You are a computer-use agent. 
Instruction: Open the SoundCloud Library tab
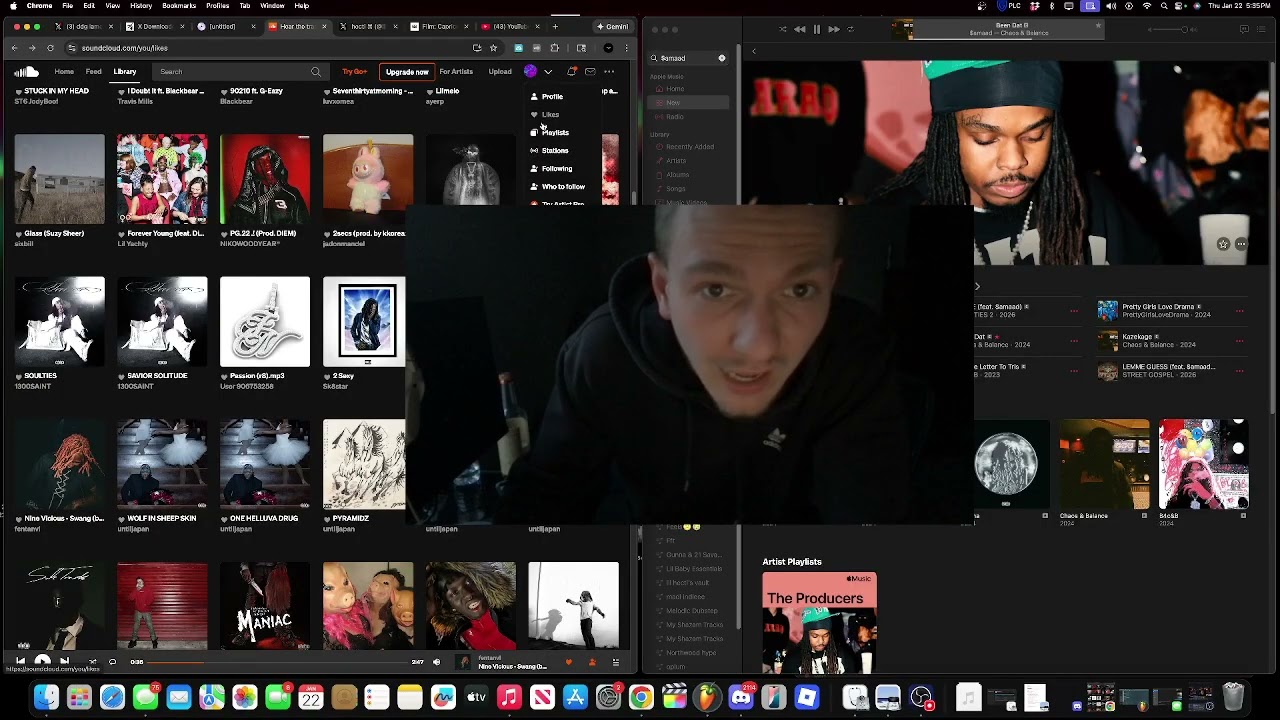point(125,72)
